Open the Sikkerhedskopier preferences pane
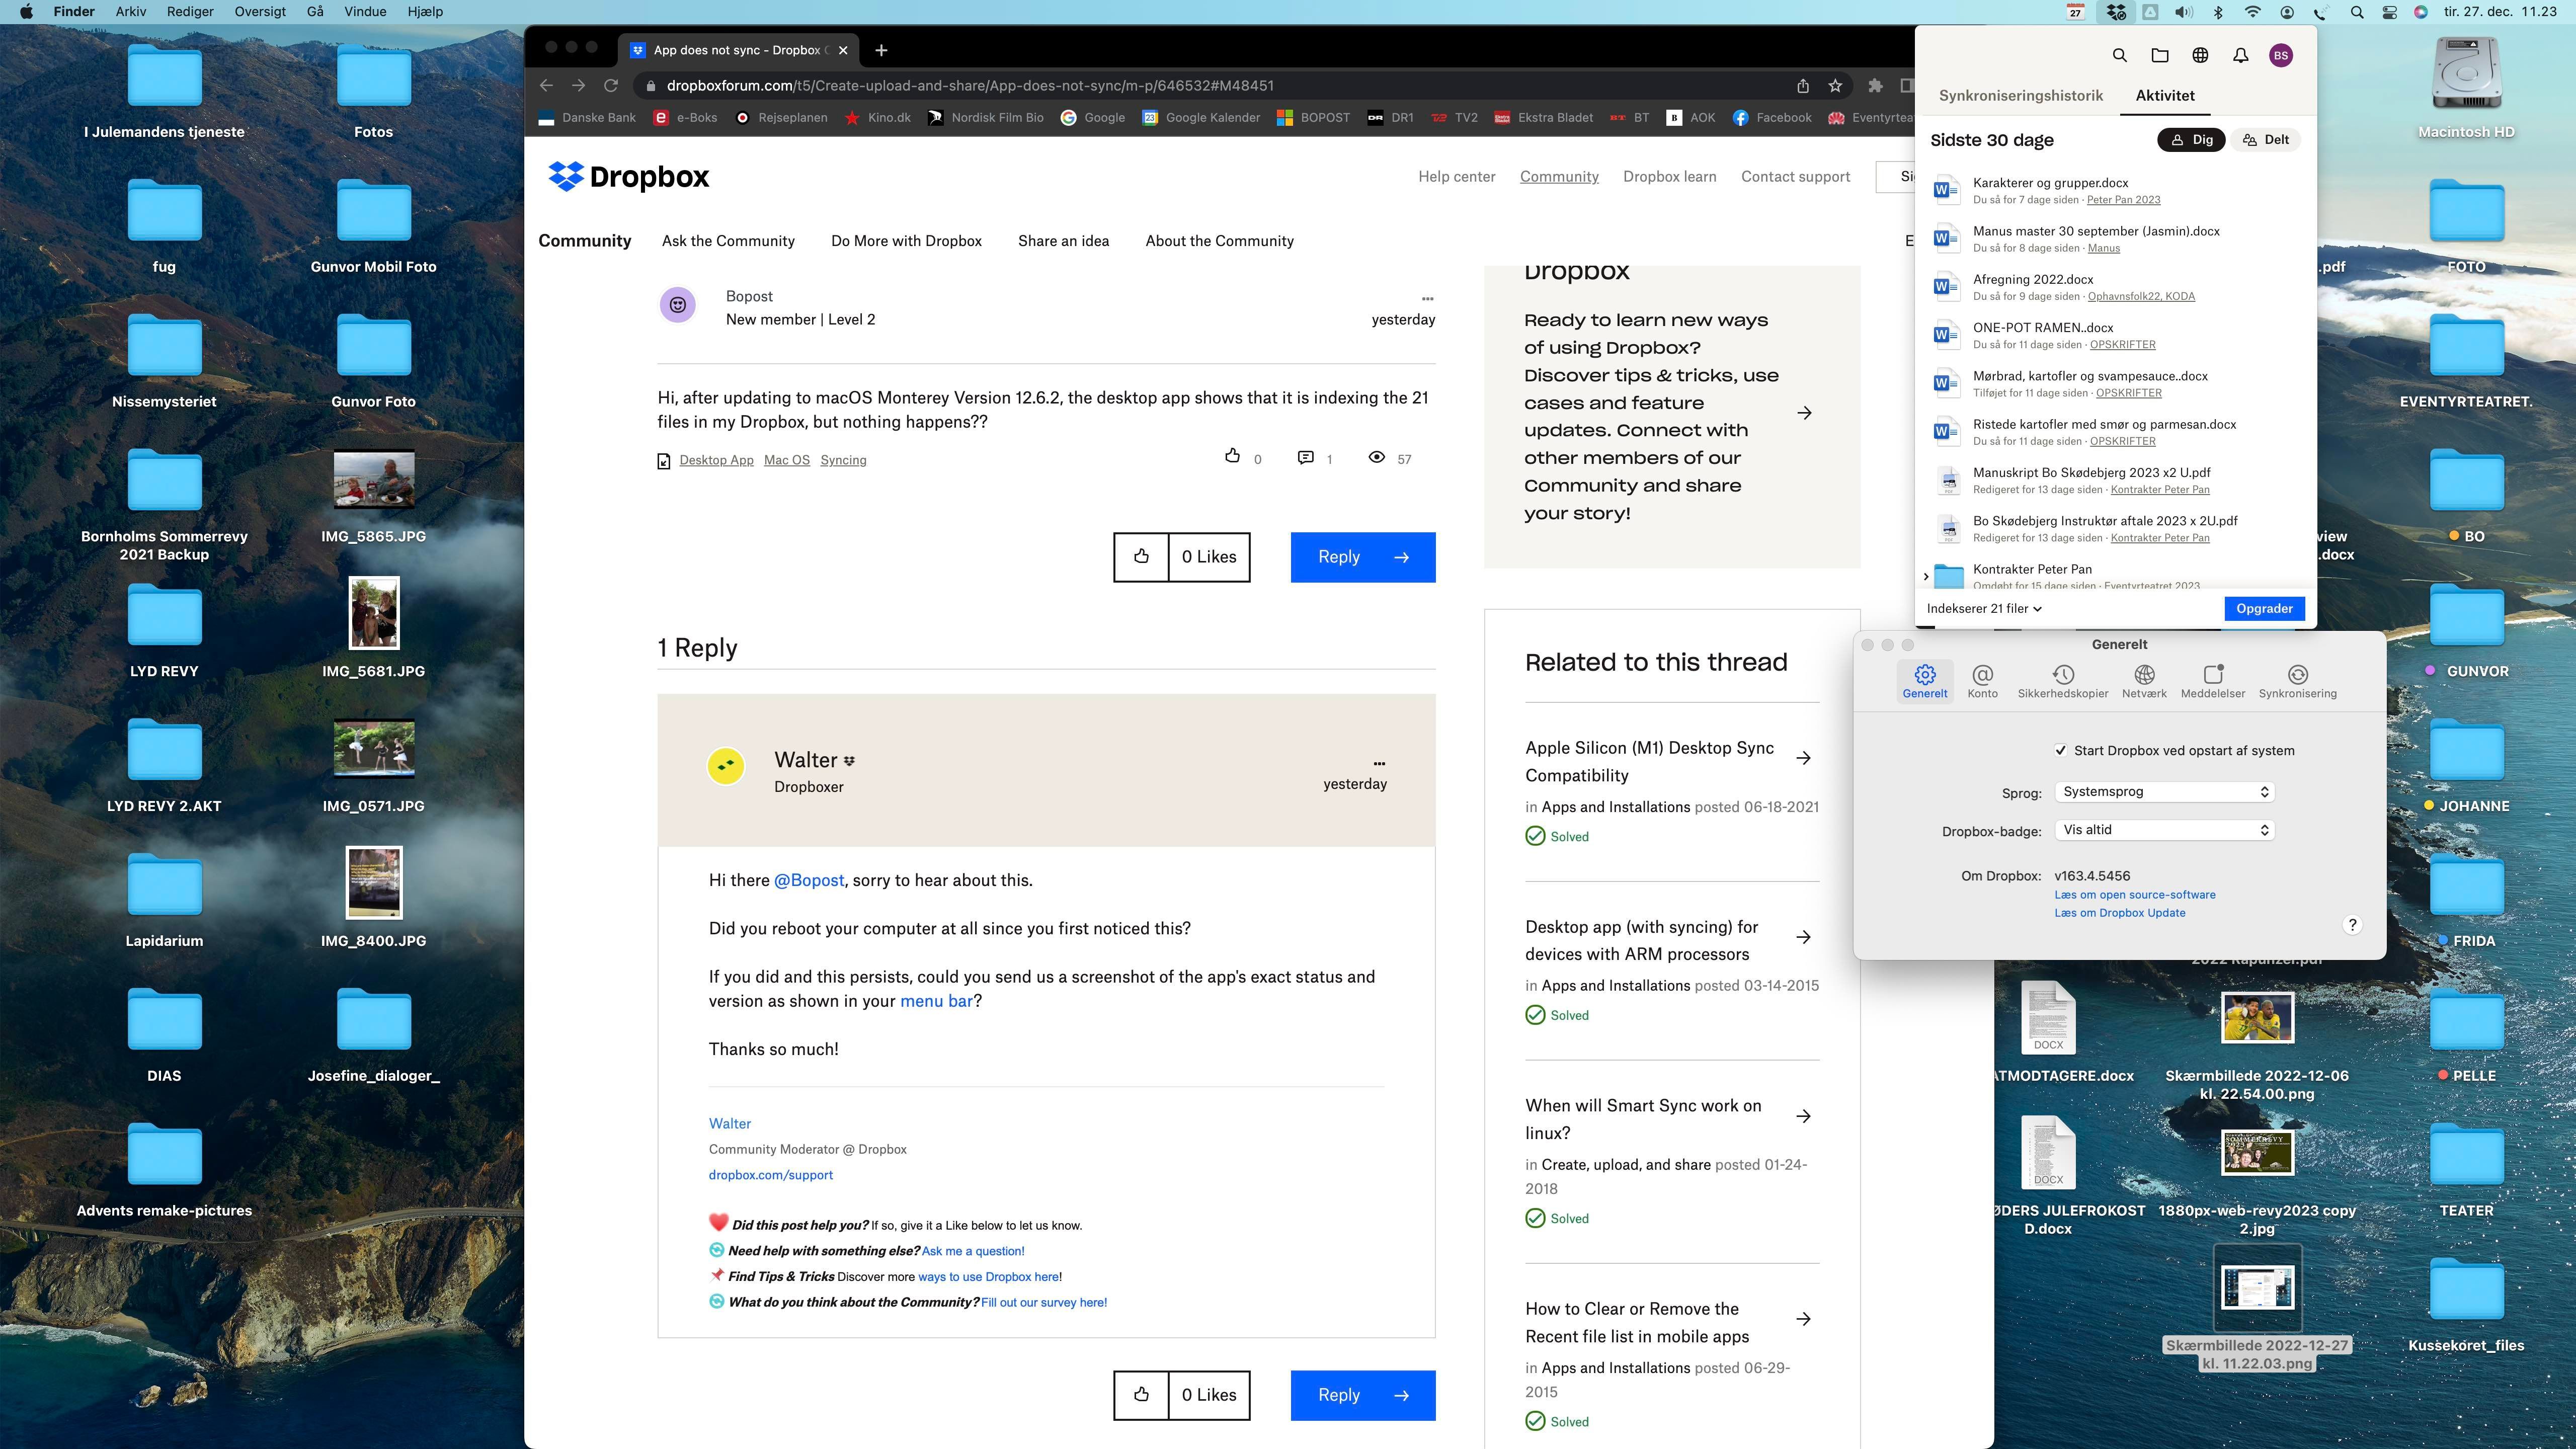 tap(2062, 682)
